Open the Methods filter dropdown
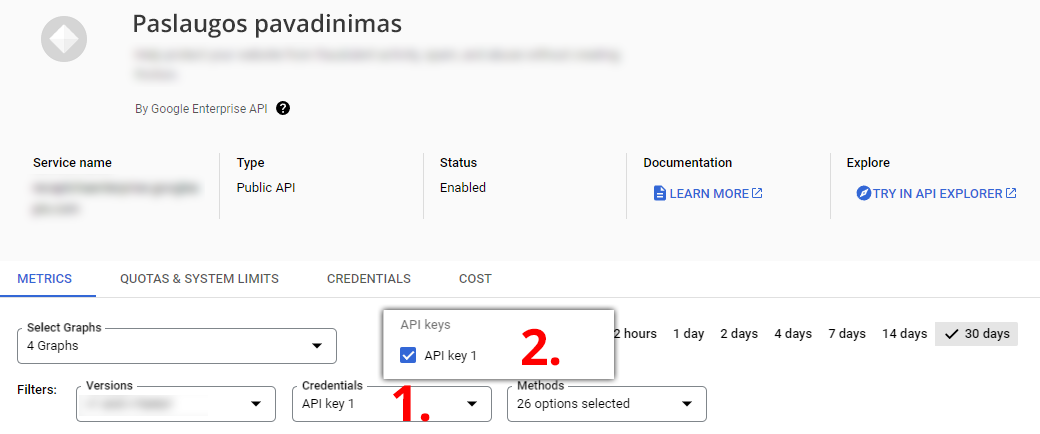The image size is (1040, 434). (606, 404)
